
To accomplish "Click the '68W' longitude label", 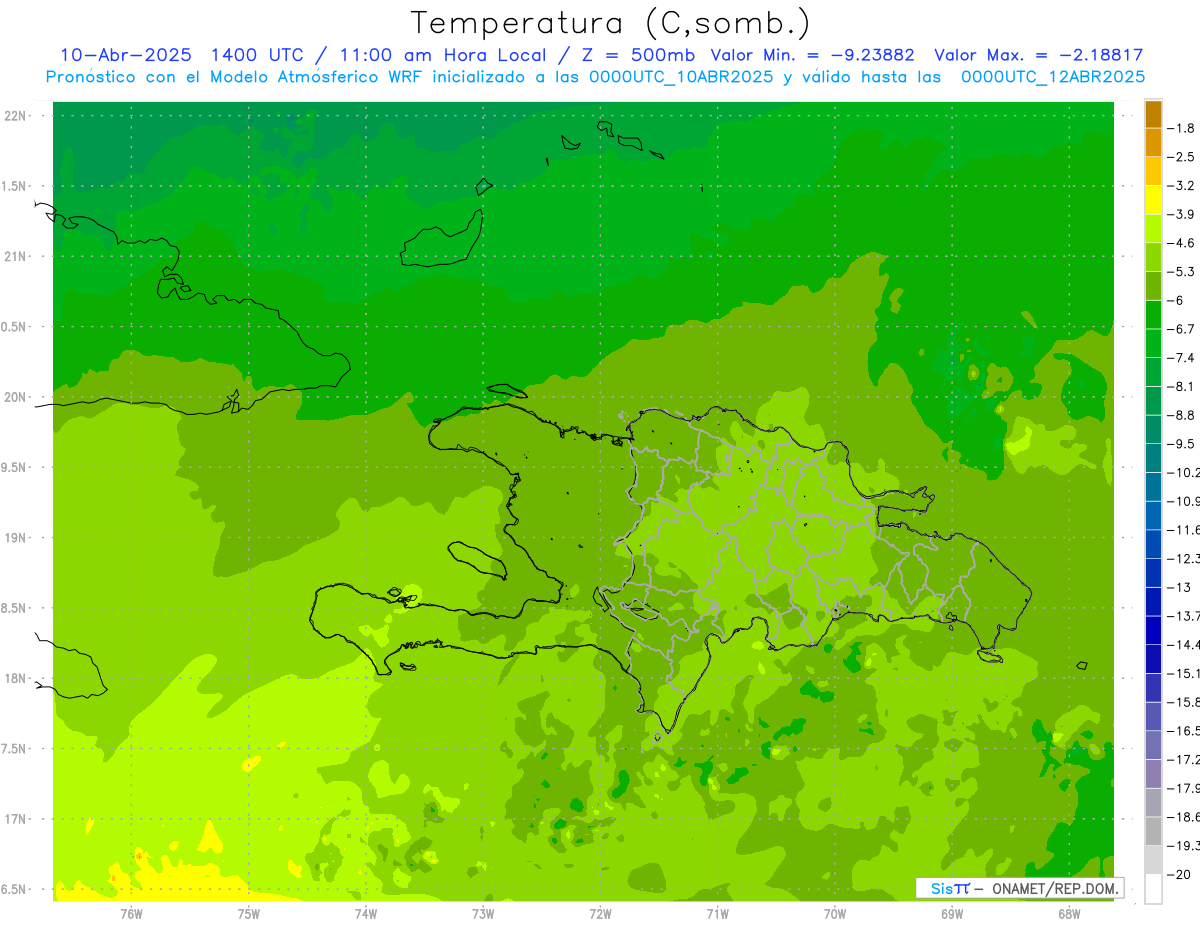I will pos(1069,914).
